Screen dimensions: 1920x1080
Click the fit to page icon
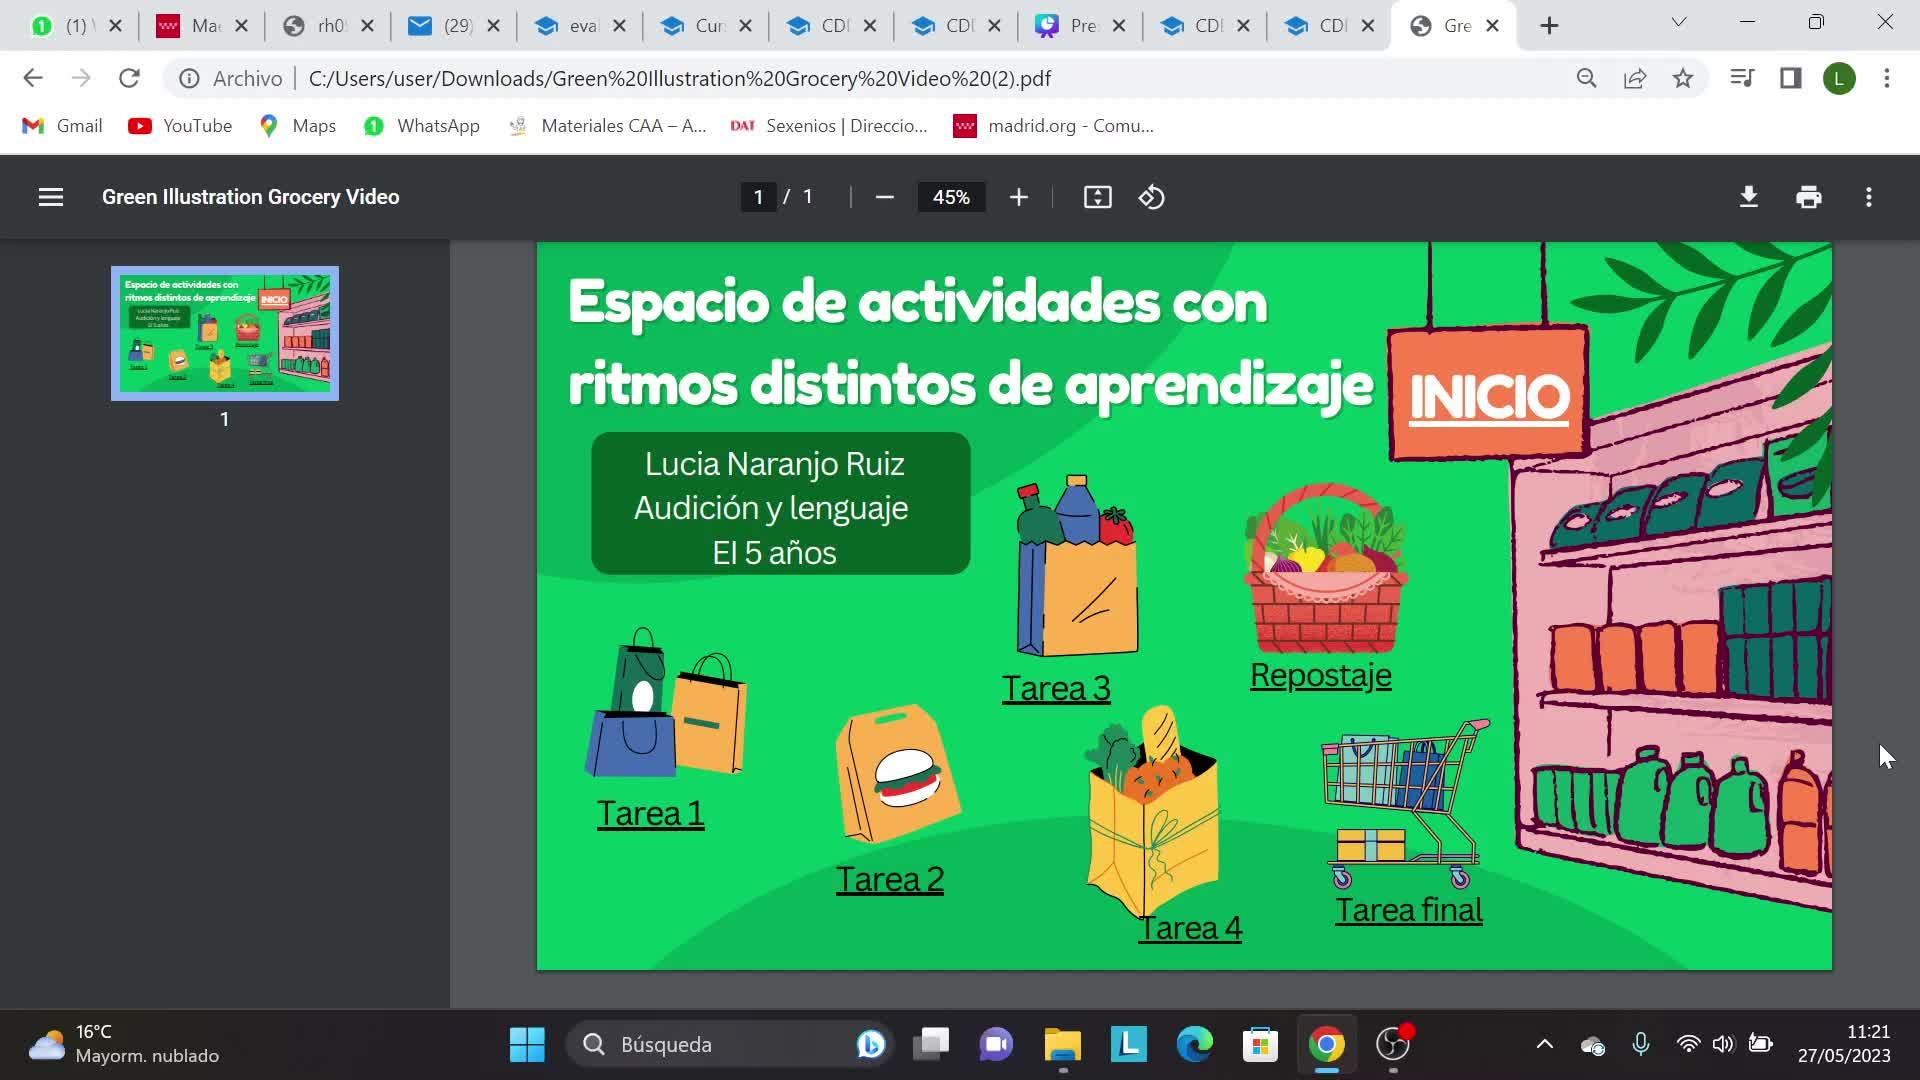[x=1097, y=197]
